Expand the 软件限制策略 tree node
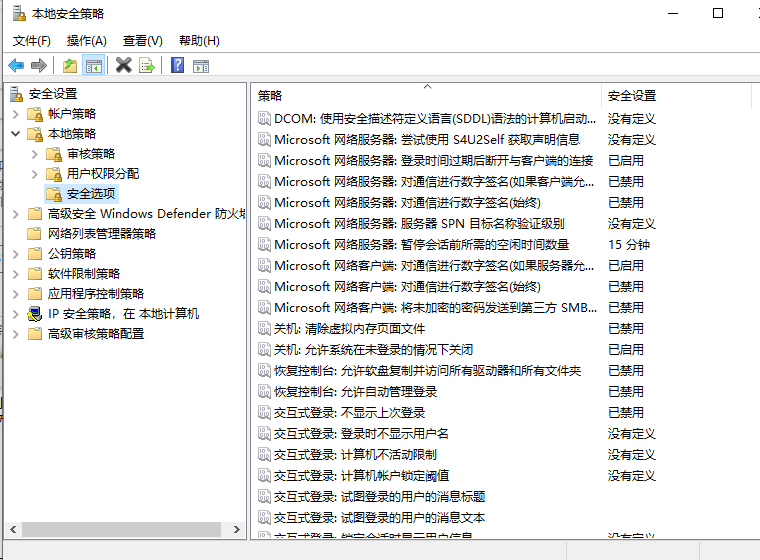Screen dimensions: 760x560 click(x=16, y=274)
